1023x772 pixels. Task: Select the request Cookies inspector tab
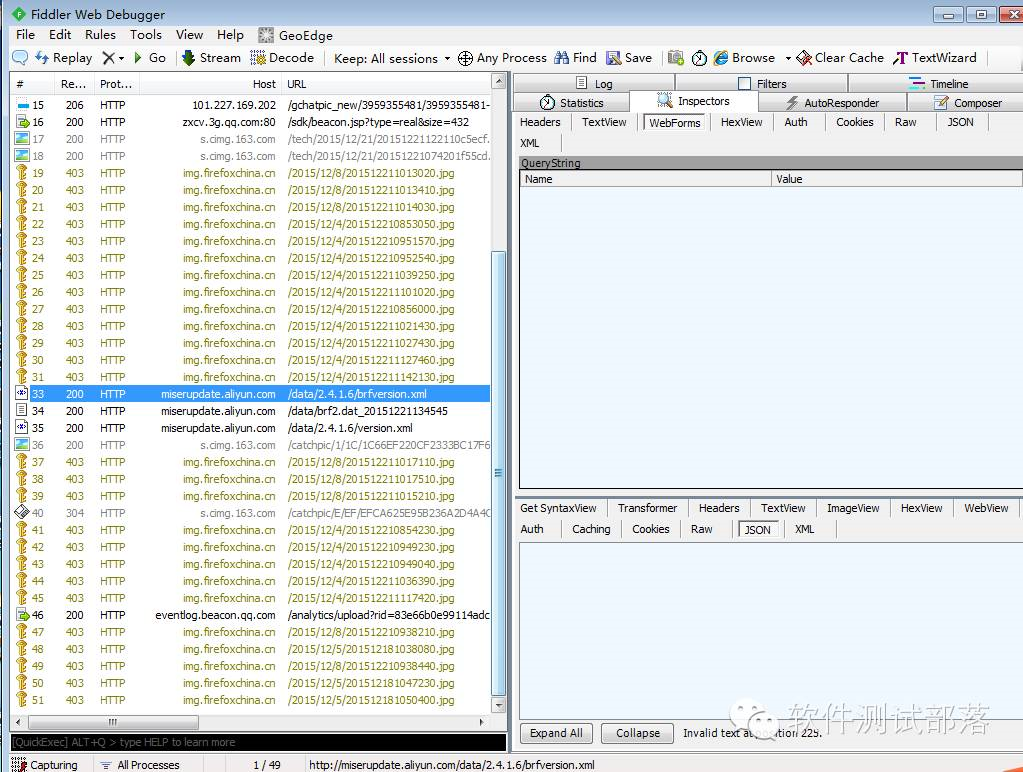point(855,122)
